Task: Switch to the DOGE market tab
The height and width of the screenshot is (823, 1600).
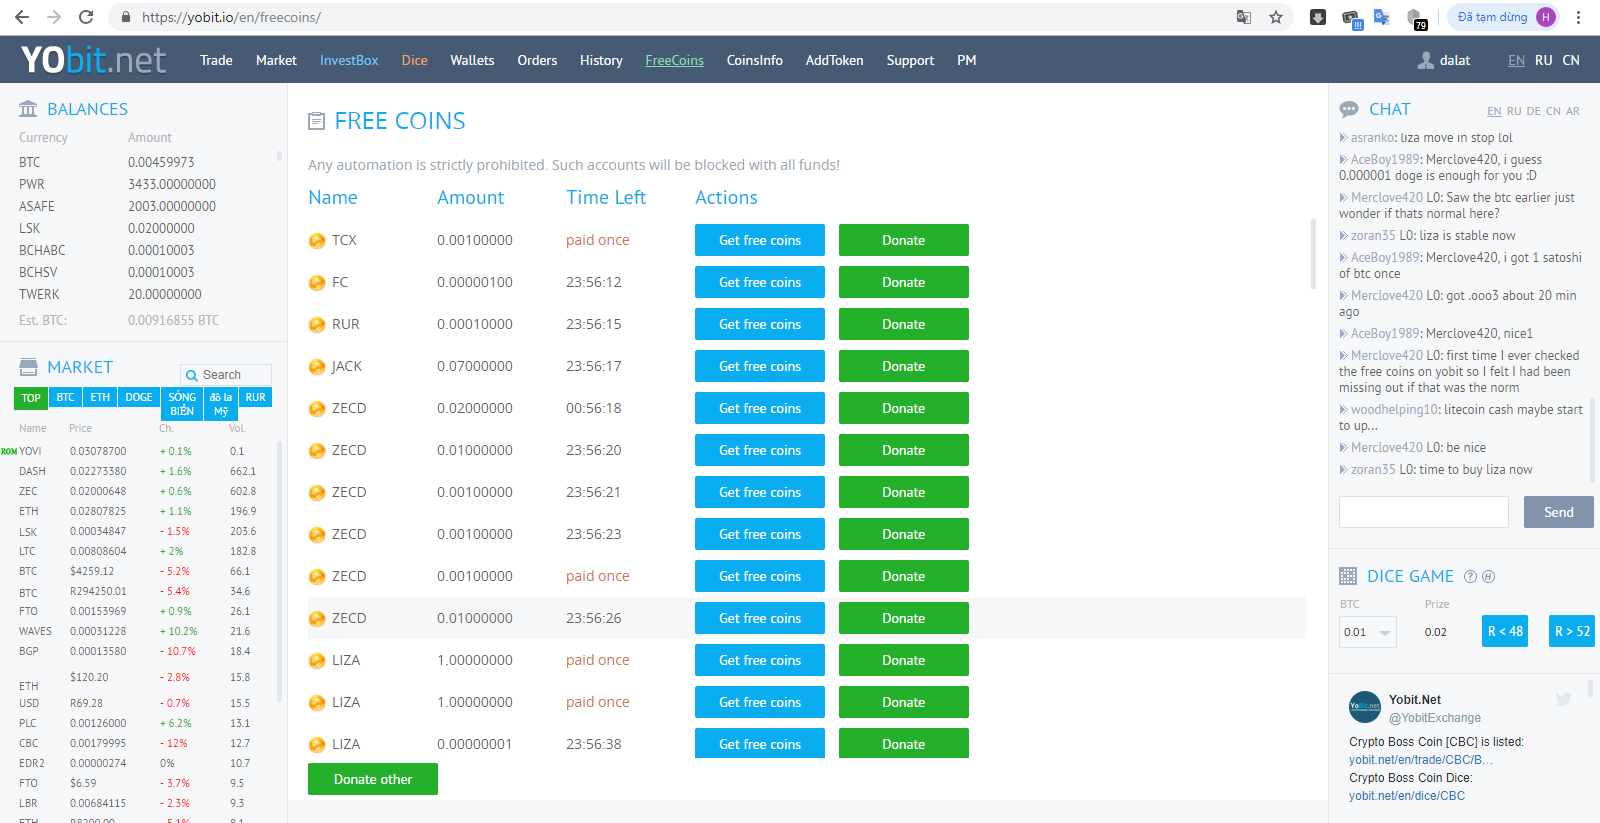Action: click(139, 397)
